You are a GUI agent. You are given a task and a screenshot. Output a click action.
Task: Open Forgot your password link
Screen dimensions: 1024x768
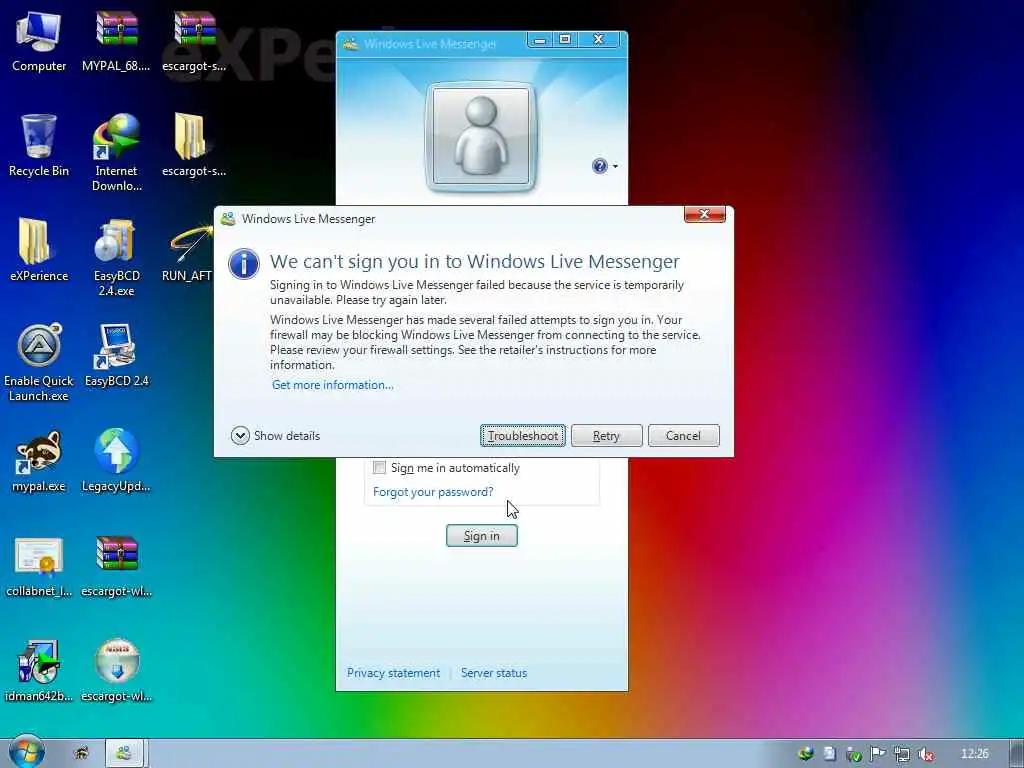433,492
